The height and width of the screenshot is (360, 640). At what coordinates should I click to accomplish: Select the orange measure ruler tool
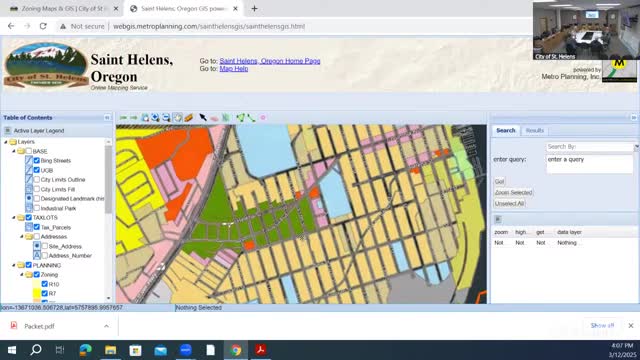click(x=189, y=118)
